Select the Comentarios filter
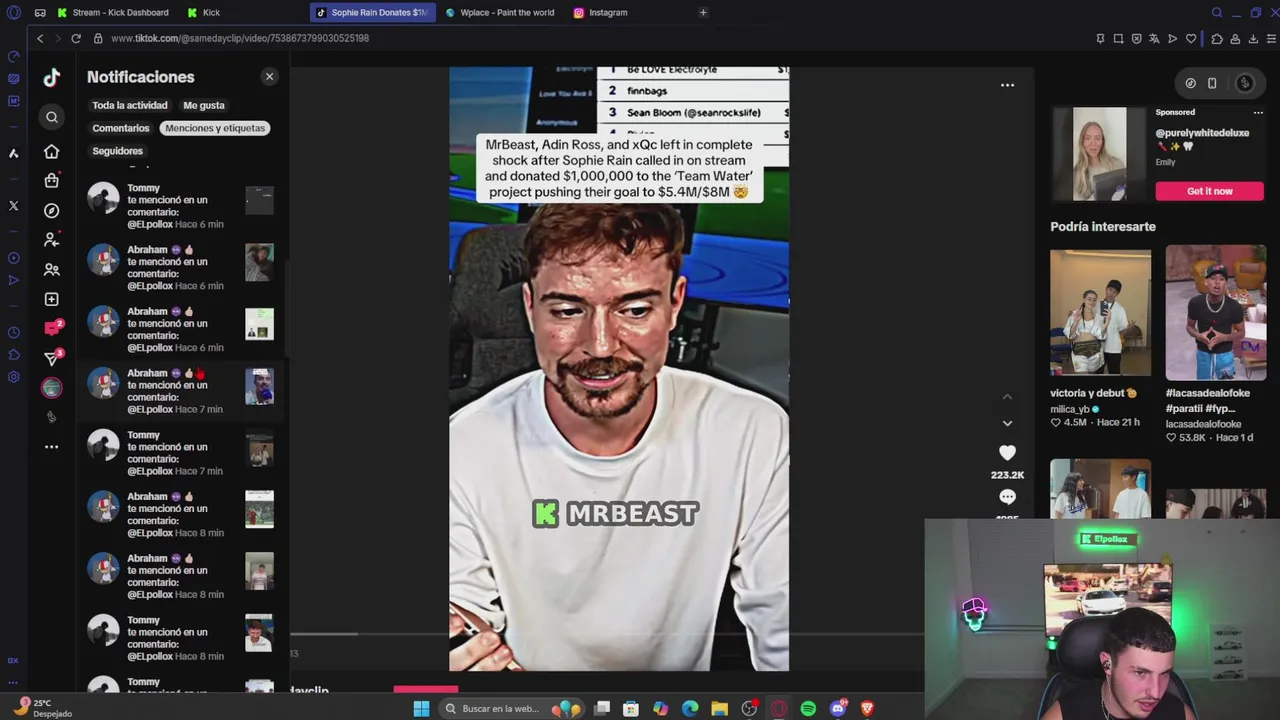Viewport: 1280px width, 720px height. pos(121,128)
